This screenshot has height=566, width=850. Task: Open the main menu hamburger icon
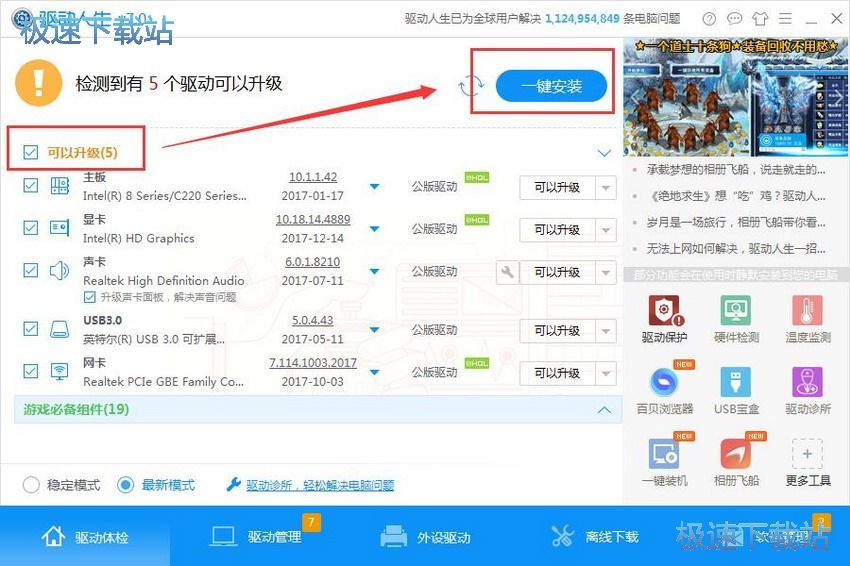[785, 19]
